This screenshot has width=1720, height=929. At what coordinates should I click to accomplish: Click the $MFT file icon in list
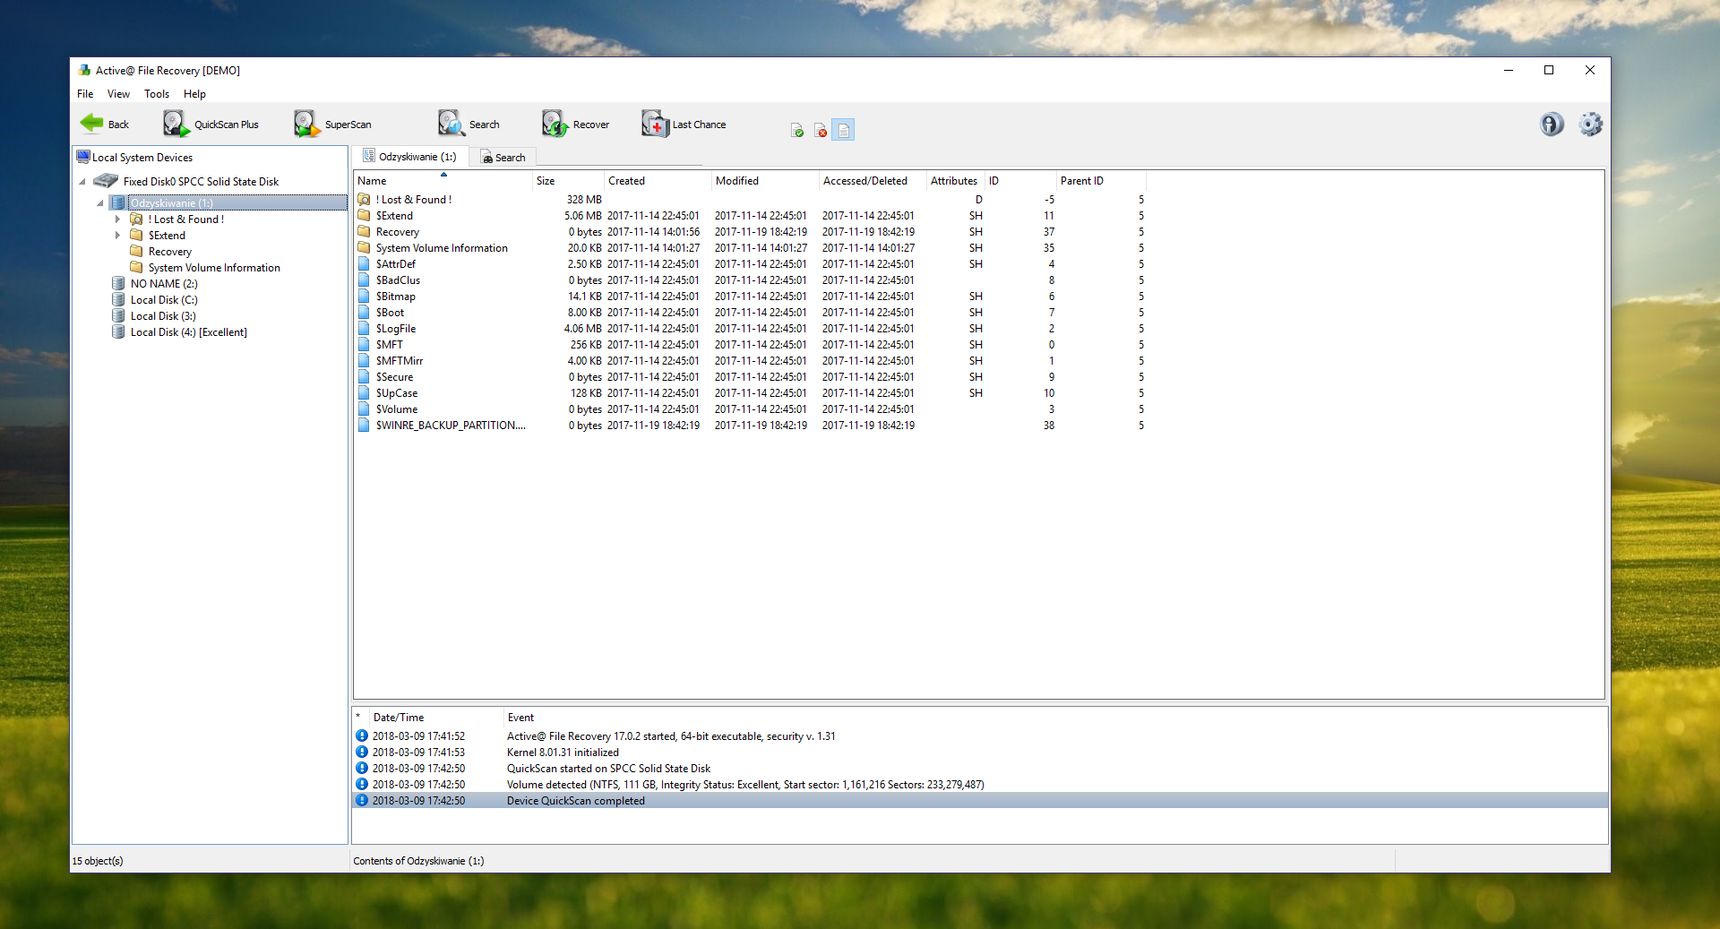365,344
